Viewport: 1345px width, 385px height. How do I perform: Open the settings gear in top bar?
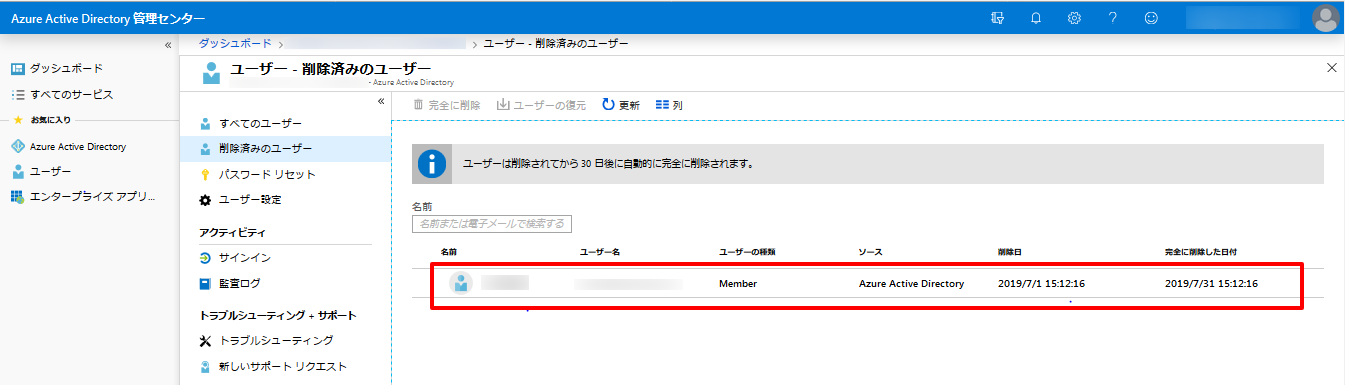[1074, 18]
